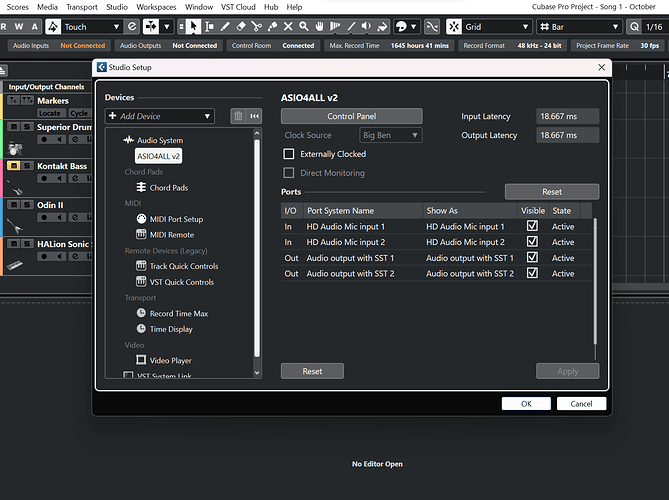The width and height of the screenshot is (669, 500).
Task: Select the Range Selection tool
Action: click(x=209, y=26)
